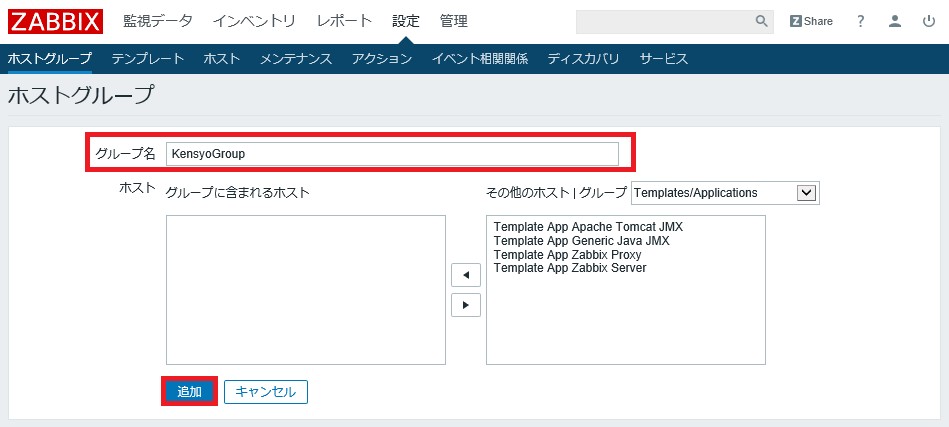The image size is (949, 427).
Task: Switch to the テンプレート tab
Action: pos(147,59)
